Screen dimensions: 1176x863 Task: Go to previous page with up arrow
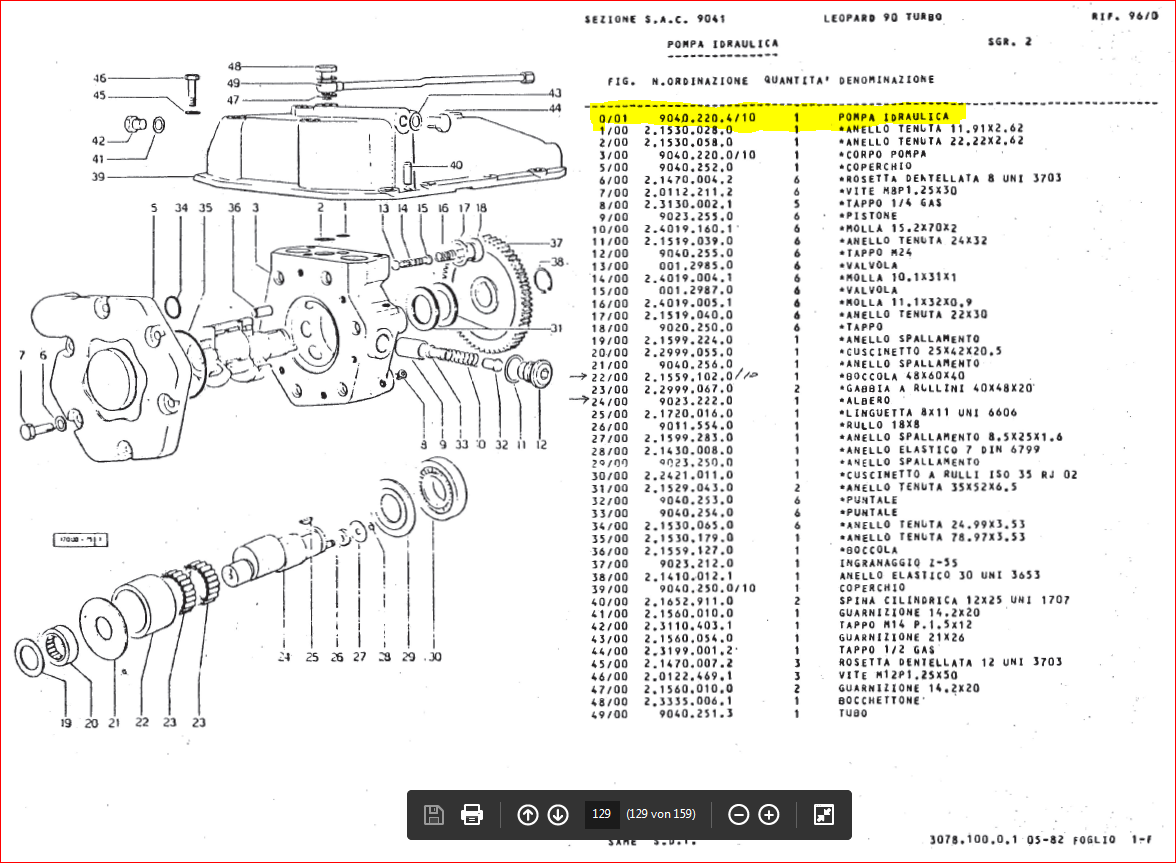pyautogui.click(x=527, y=814)
